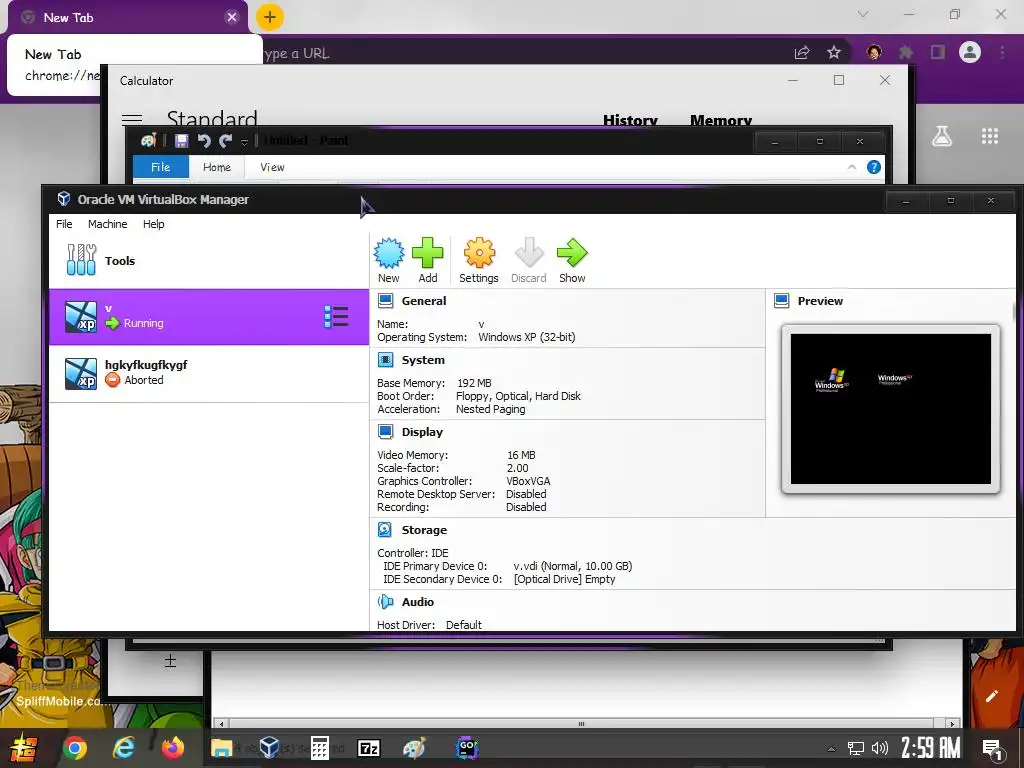Select History tab in Calculator
Screen dimensions: 1024x768
pos(630,121)
